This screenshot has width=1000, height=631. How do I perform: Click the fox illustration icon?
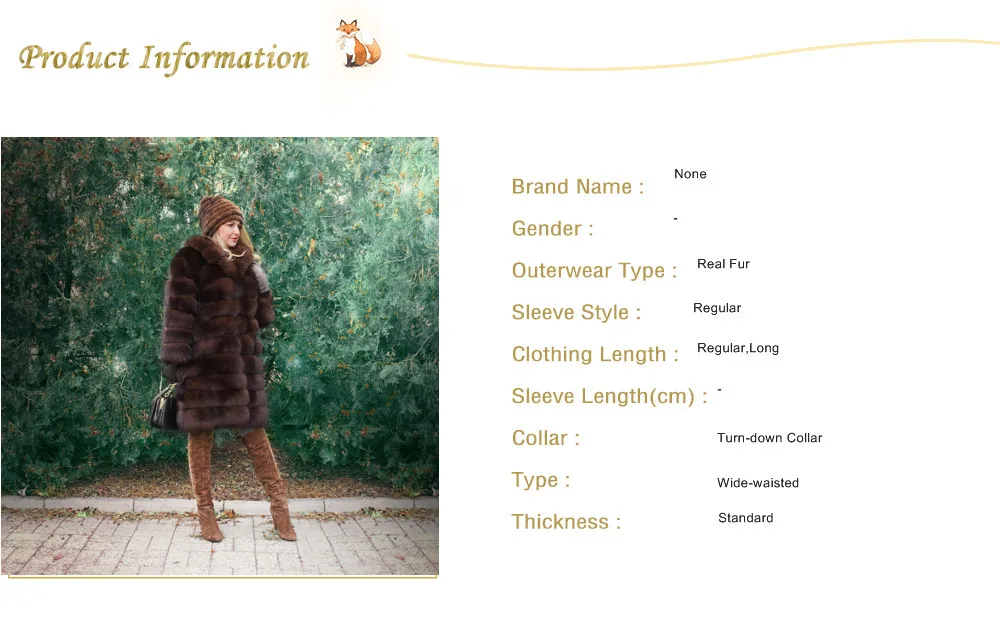pyautogui.click(x=358, y=43)
